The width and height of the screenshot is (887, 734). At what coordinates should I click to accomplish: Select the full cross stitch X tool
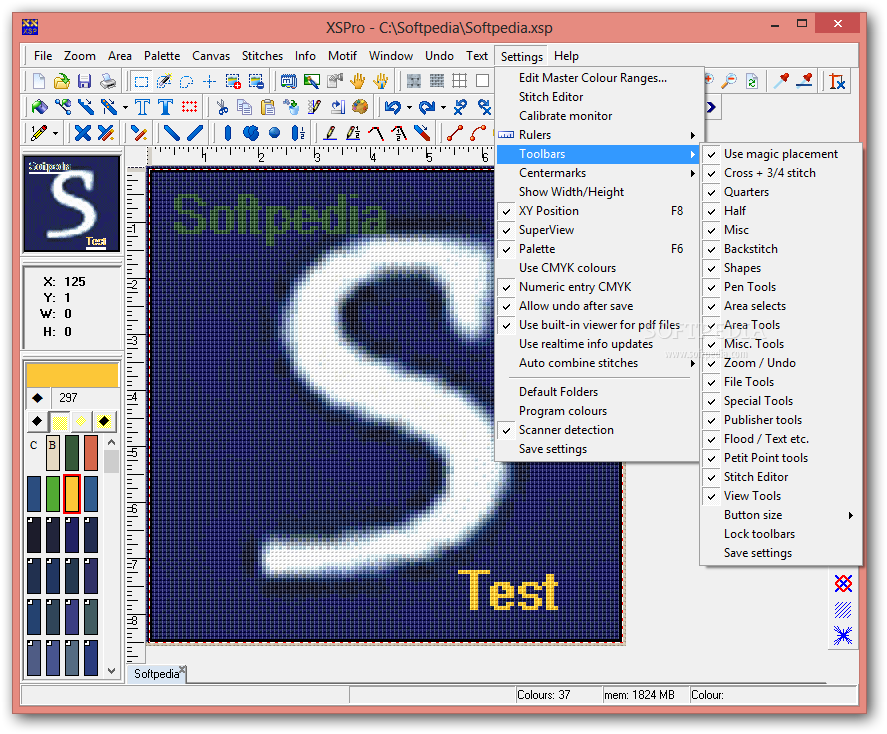coord(83,133)
